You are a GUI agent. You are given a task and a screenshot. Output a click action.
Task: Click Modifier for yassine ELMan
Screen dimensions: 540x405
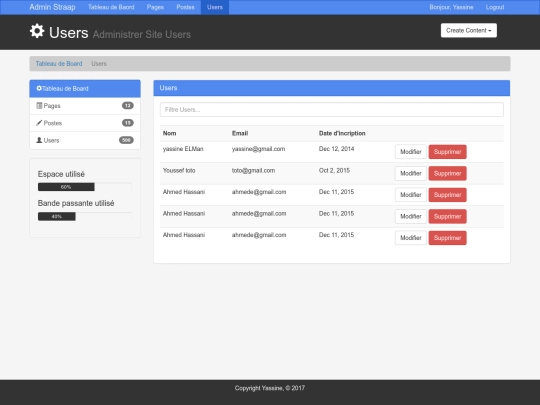pos(411,152)
